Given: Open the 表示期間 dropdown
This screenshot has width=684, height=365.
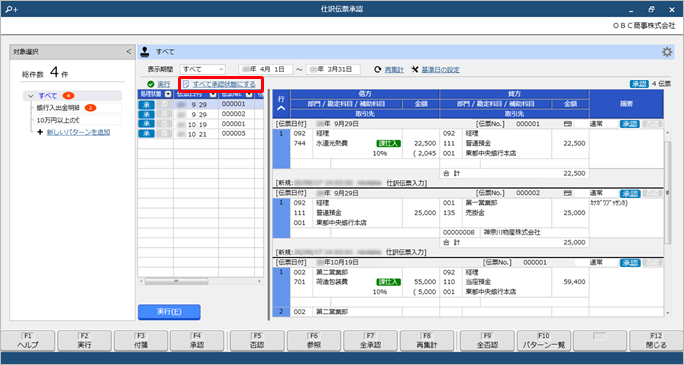Looking at the screenshot, I should [x=203, y=70].
